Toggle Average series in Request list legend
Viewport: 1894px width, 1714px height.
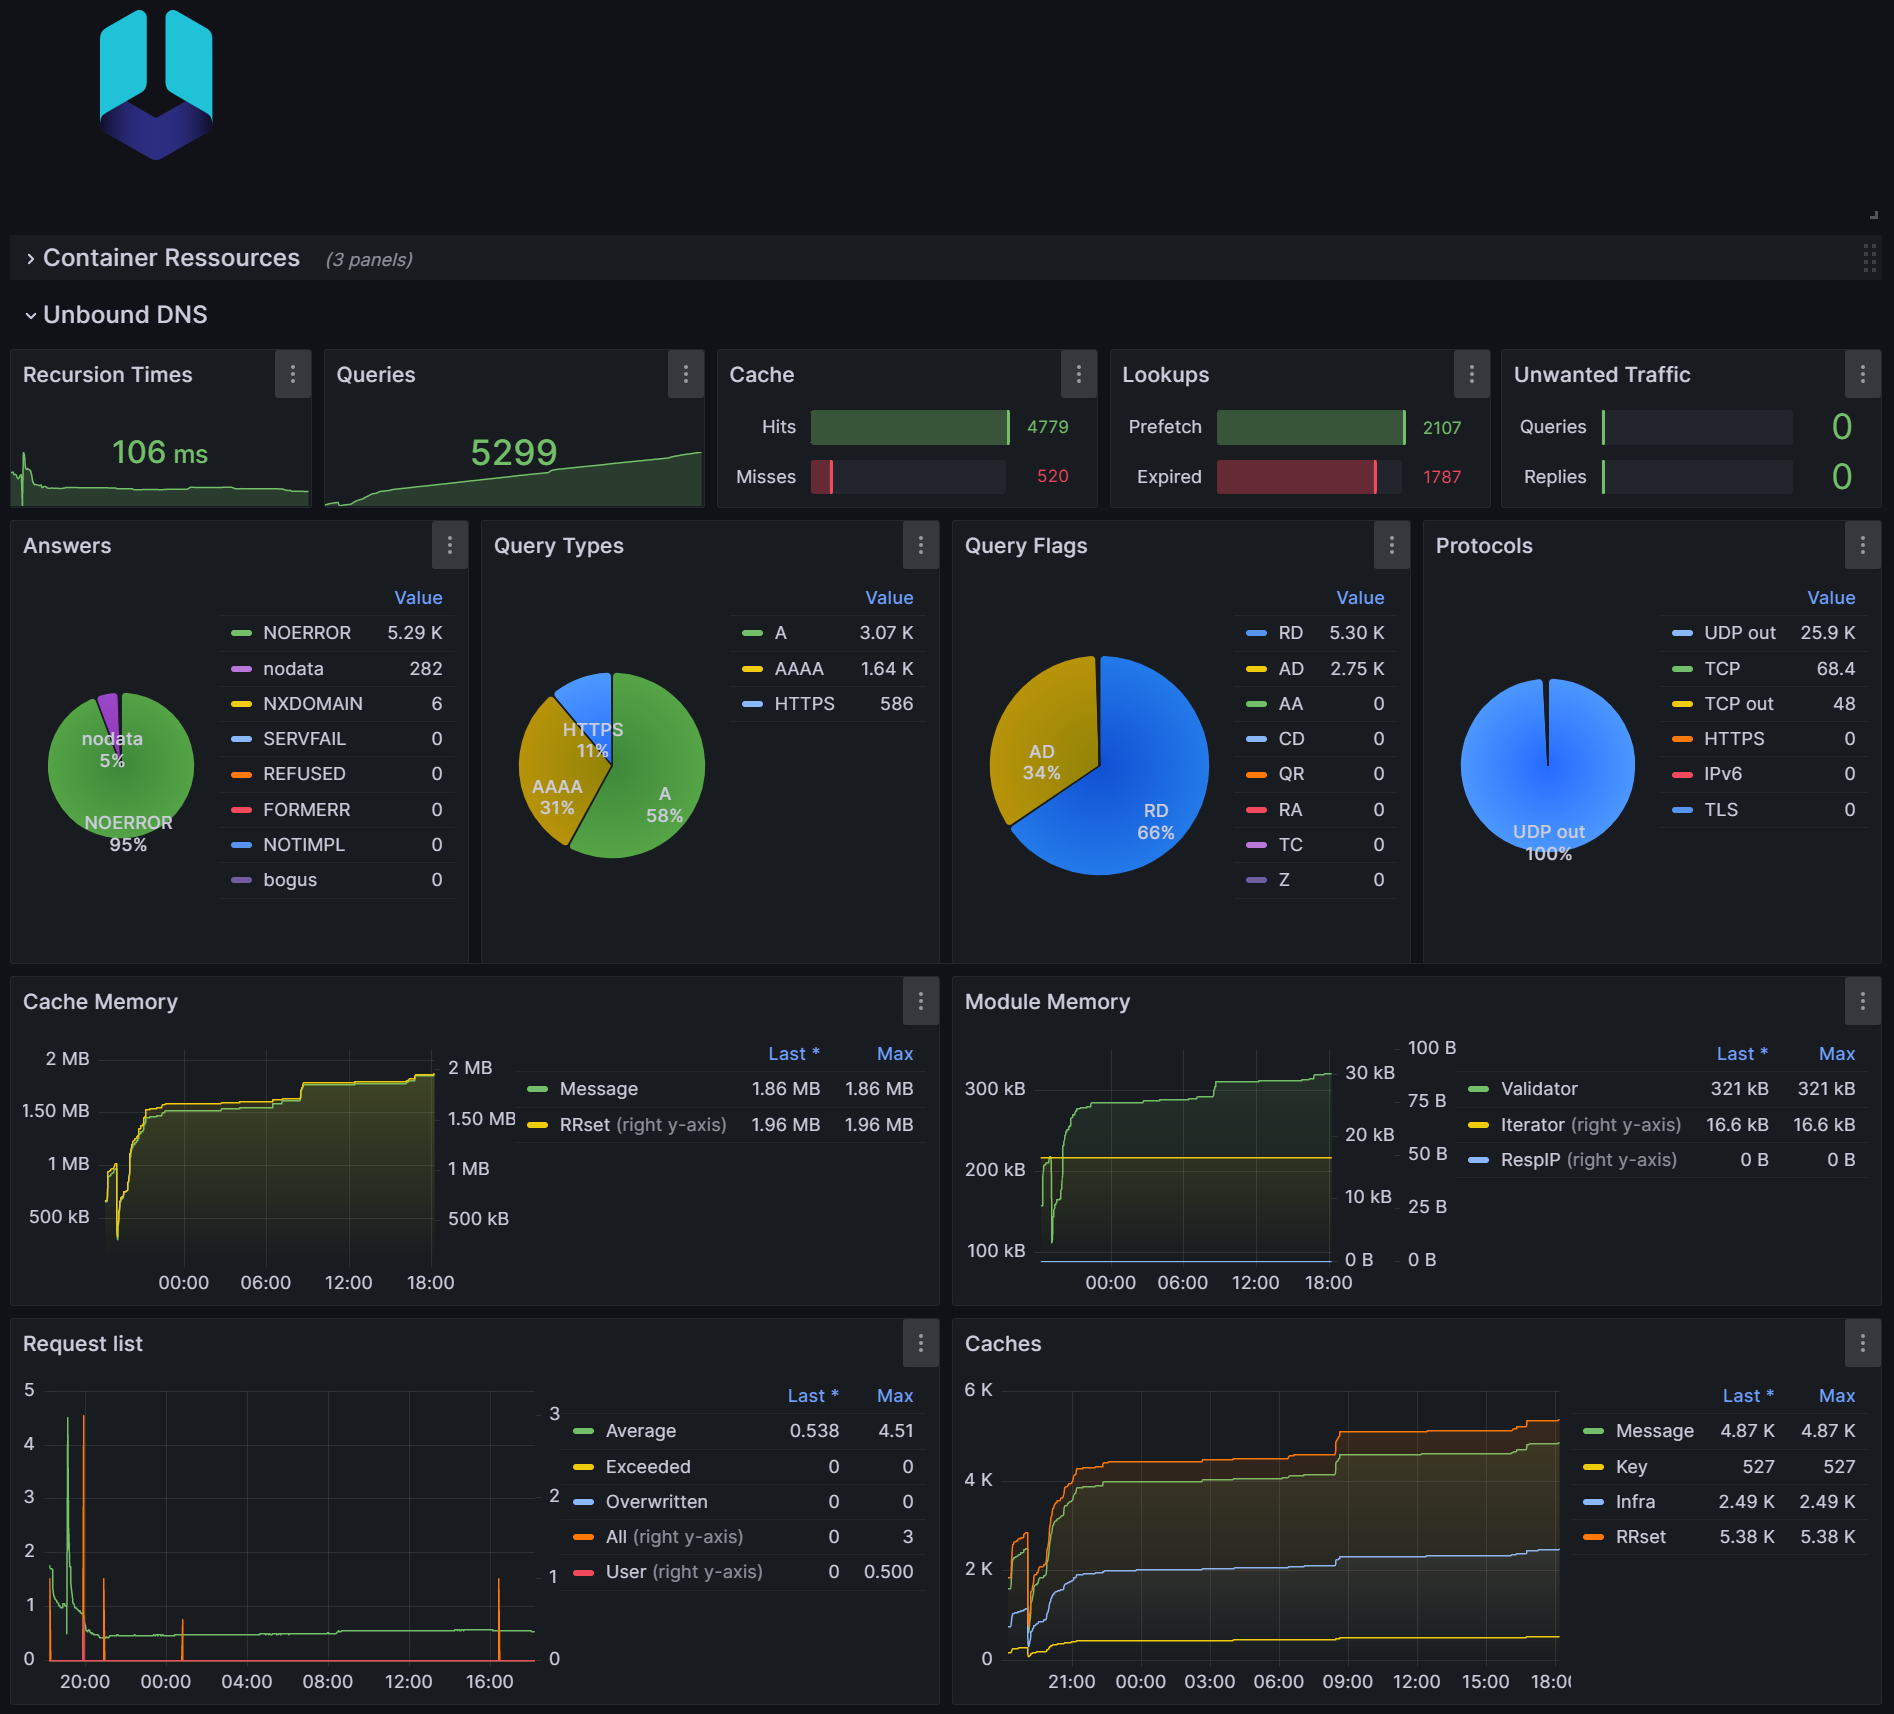640,1431
